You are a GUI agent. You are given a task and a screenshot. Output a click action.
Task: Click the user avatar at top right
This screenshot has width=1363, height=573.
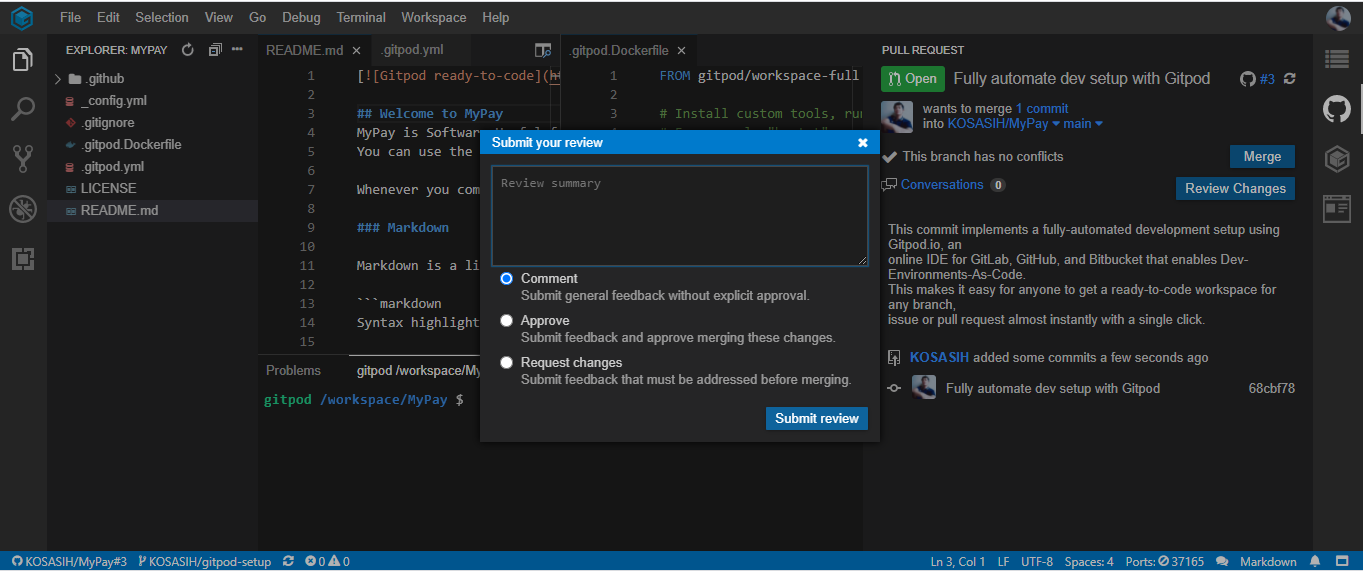pos(1338,17)
